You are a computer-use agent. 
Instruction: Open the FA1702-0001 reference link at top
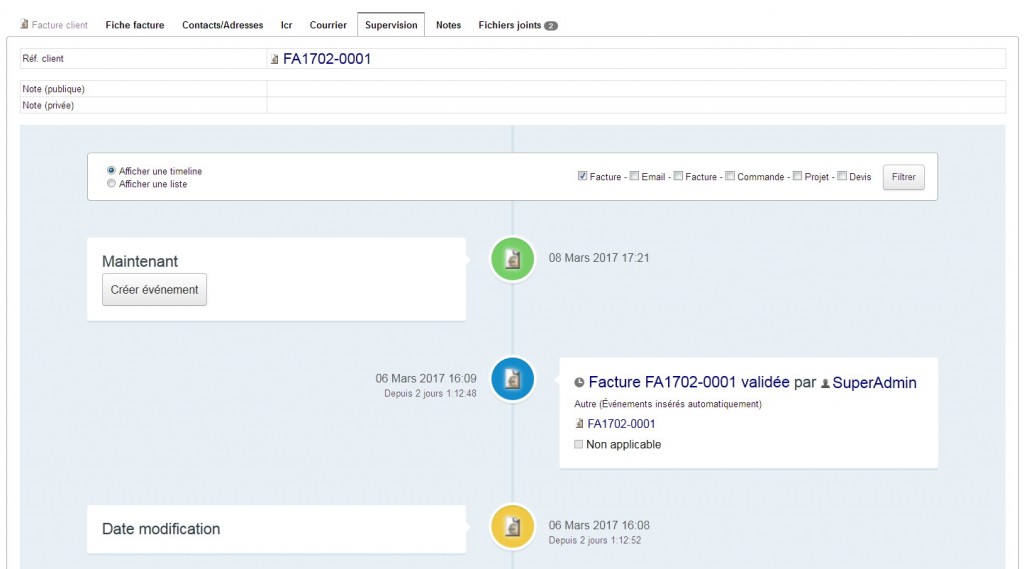tap(327, 59)
